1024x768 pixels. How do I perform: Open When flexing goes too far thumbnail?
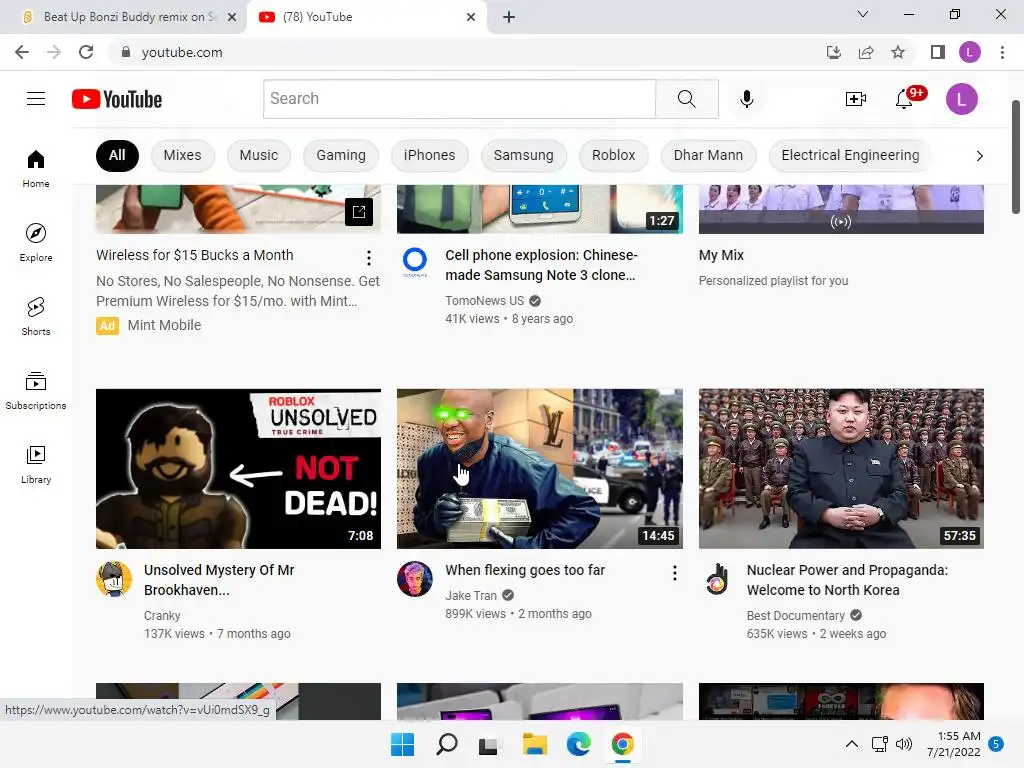tap(539, 469)
